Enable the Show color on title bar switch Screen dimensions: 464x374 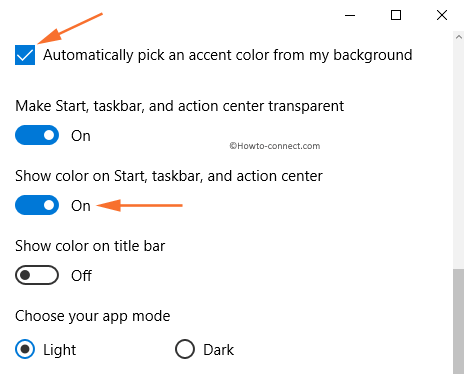click(37, 275)
